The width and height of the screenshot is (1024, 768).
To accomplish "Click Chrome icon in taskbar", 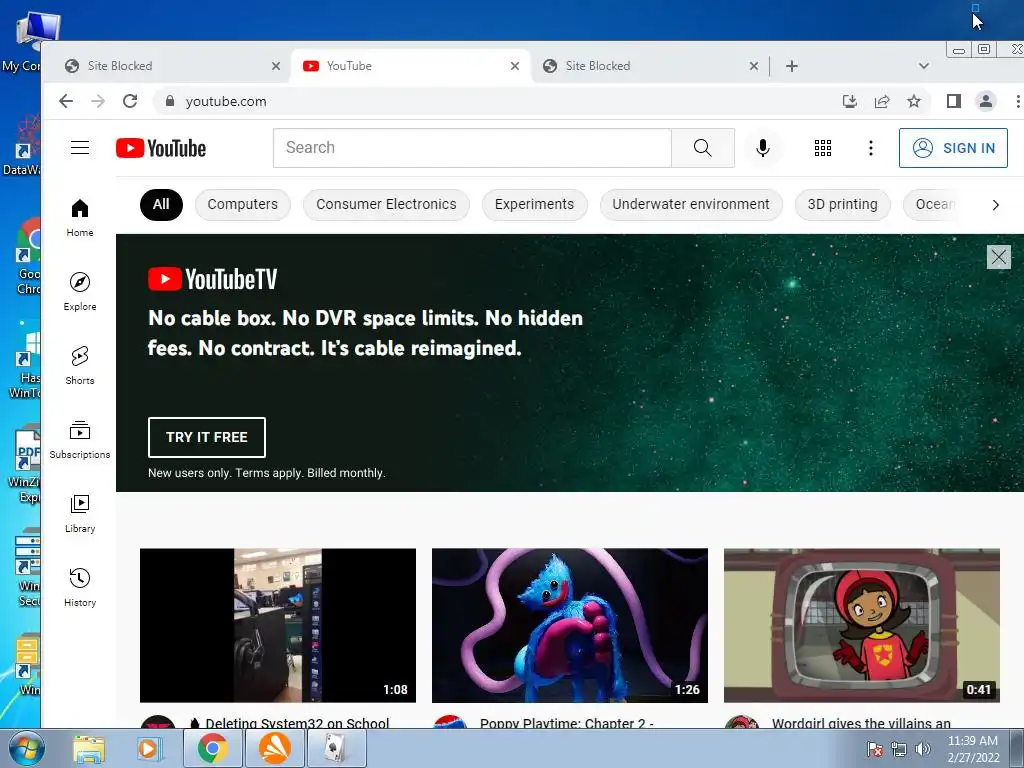I will pyautogui.click(x=212, y=748).
